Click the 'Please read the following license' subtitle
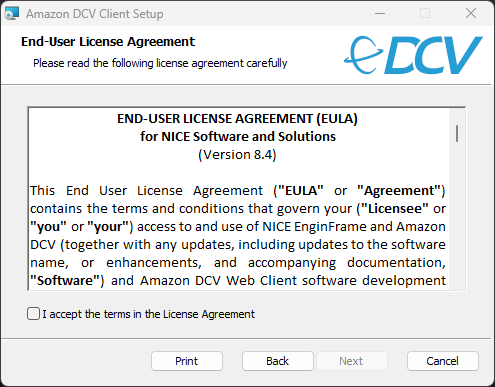 coord(160,63)
